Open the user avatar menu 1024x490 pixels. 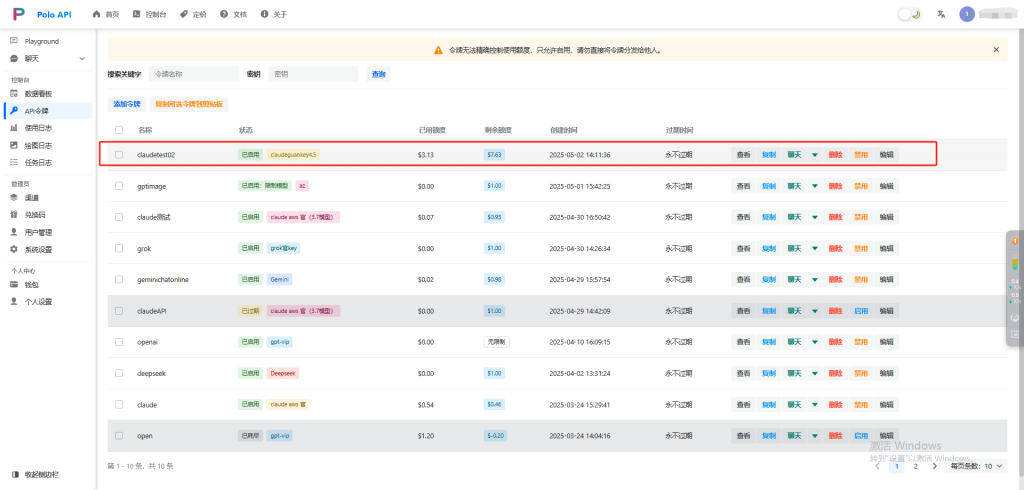click(x=967, y=14)
